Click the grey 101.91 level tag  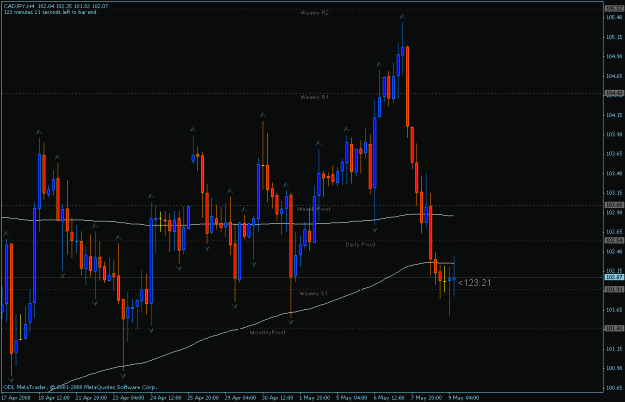click(x=614, y=289)
